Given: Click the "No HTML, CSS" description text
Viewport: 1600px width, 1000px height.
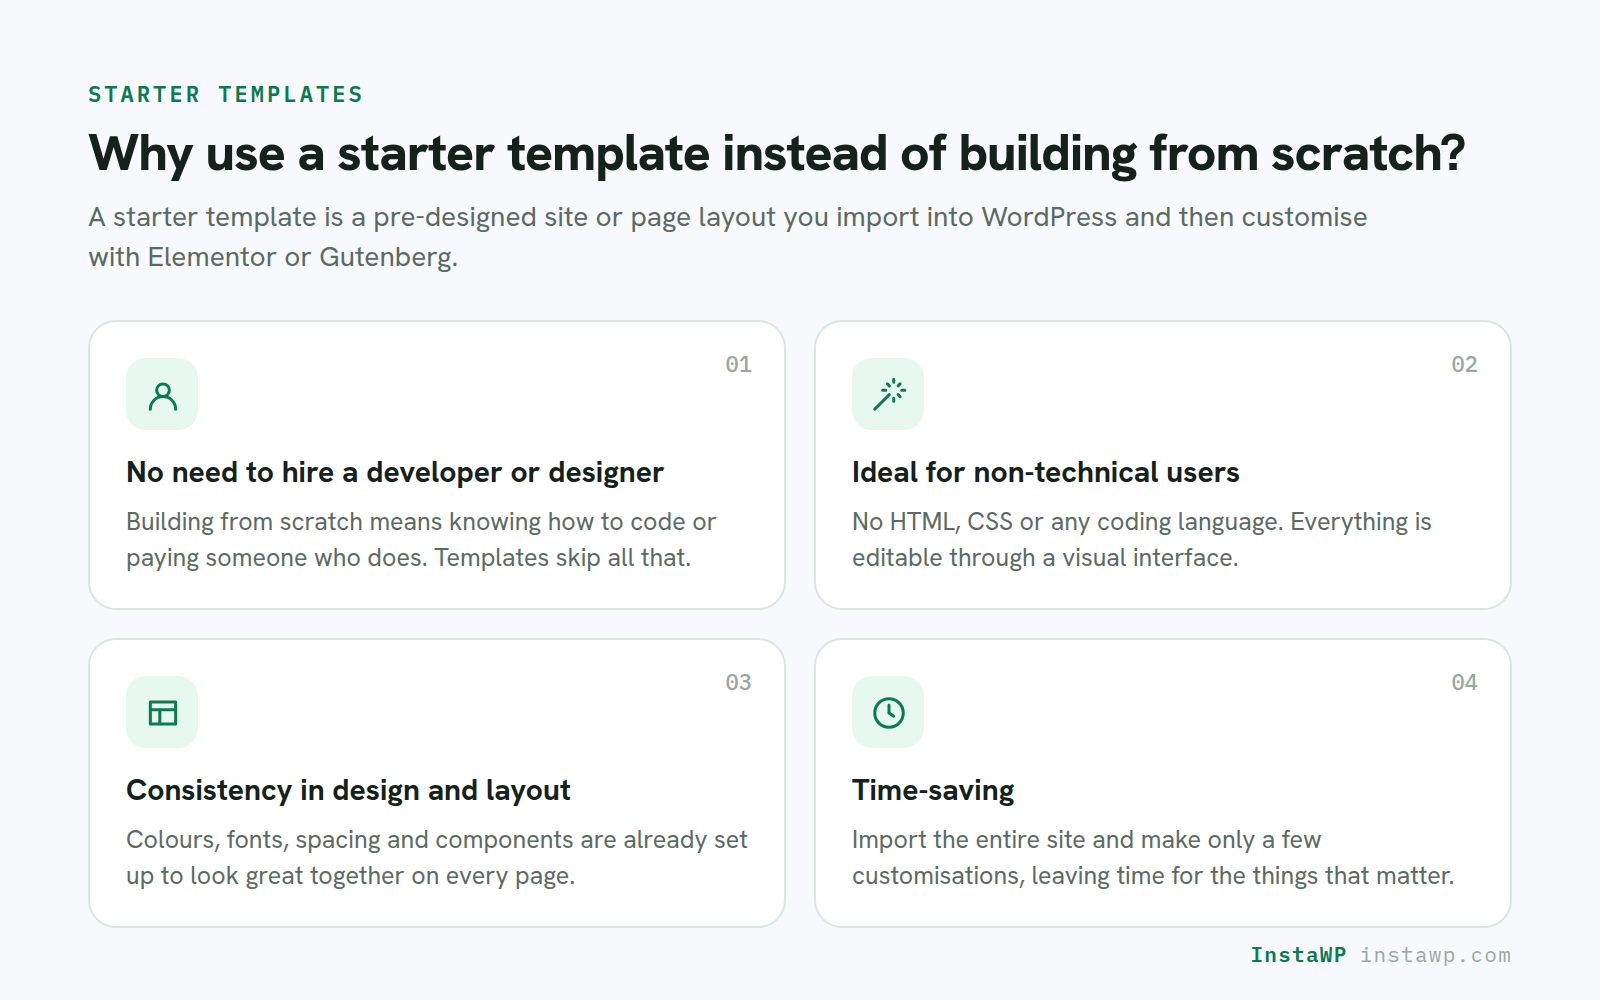Looking at the screenshot, I should coord(1142,540).
